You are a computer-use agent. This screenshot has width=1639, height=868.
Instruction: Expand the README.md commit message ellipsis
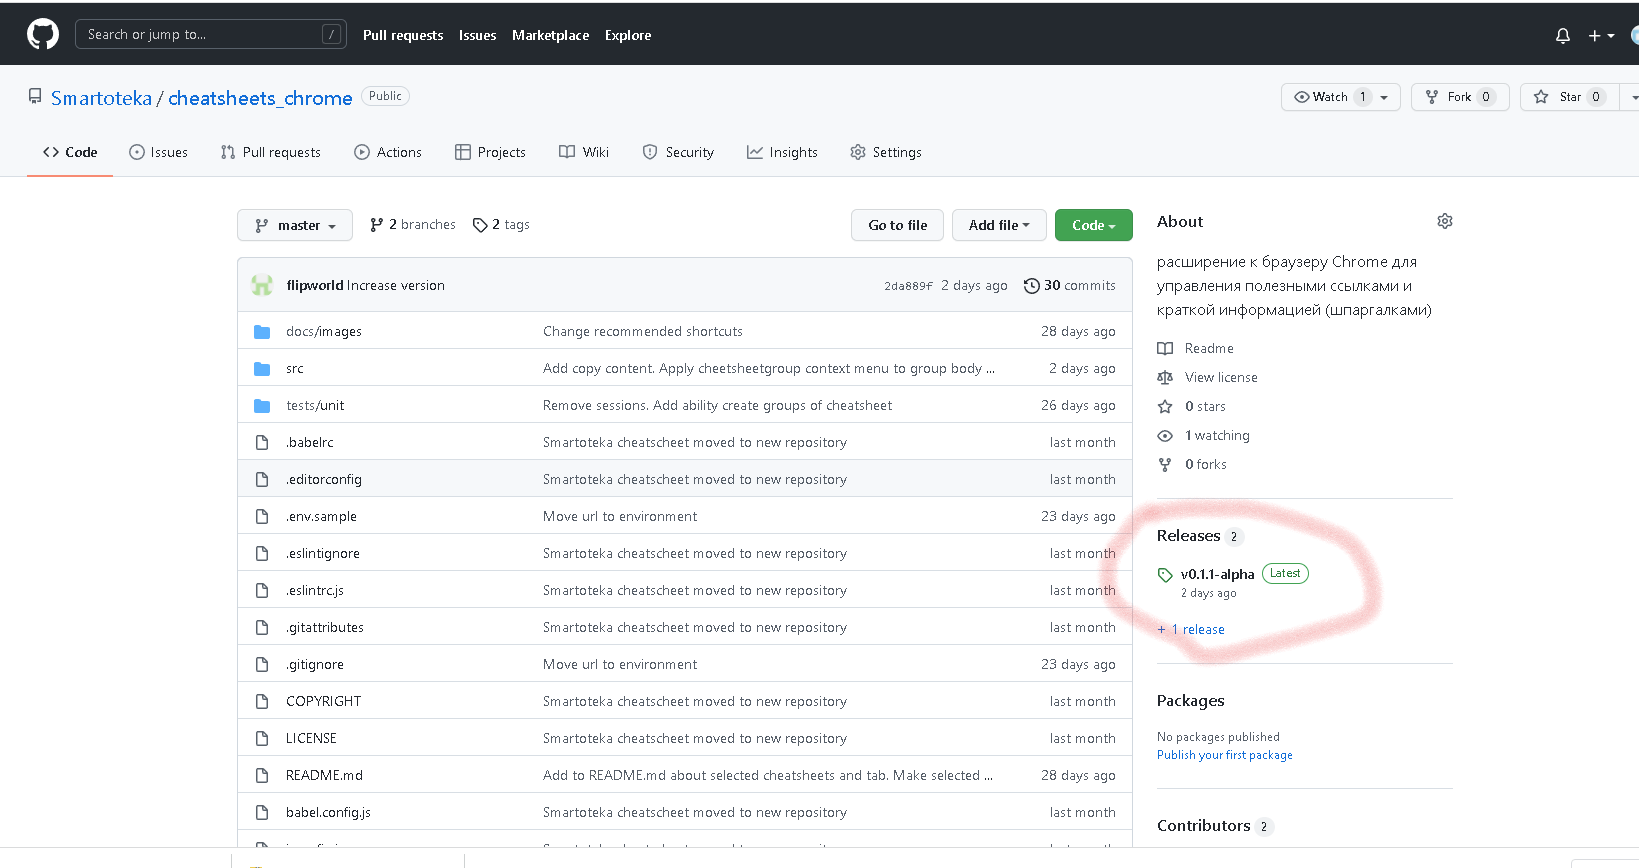click(988, 776)
